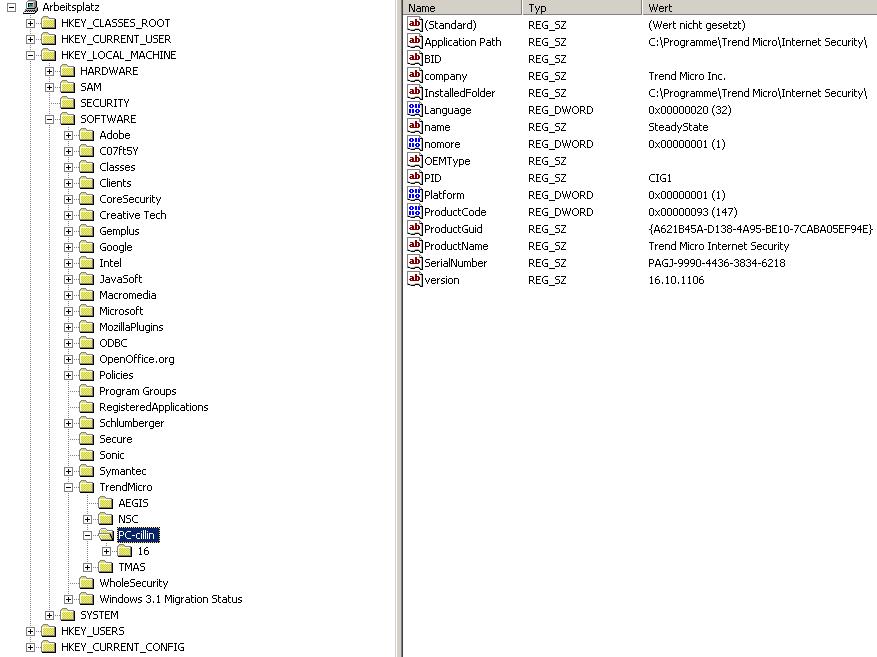
Task: Click the serial number 'PAGJ-9990-4436-3834-6218'
Action: [x=716, y=263]
